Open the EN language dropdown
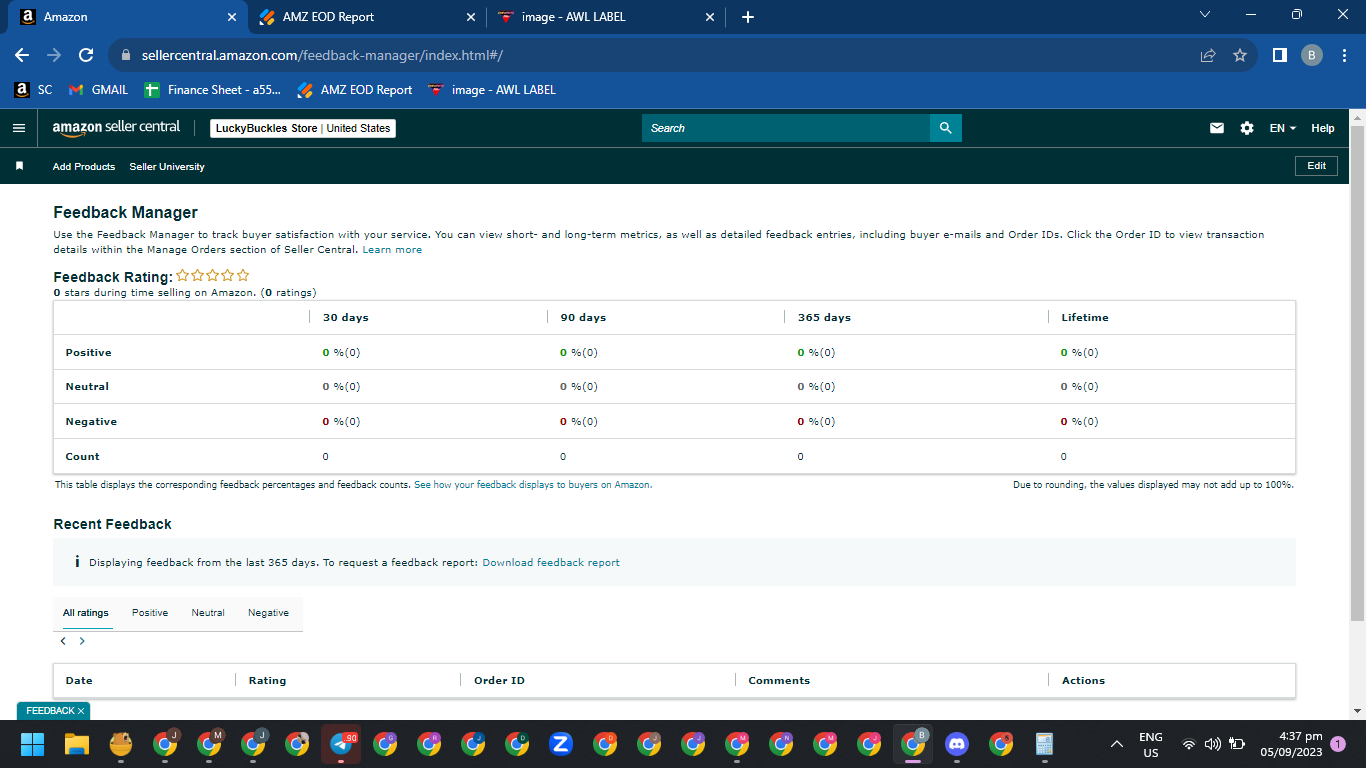The image size is (1366, 768). coord(1283,128)
